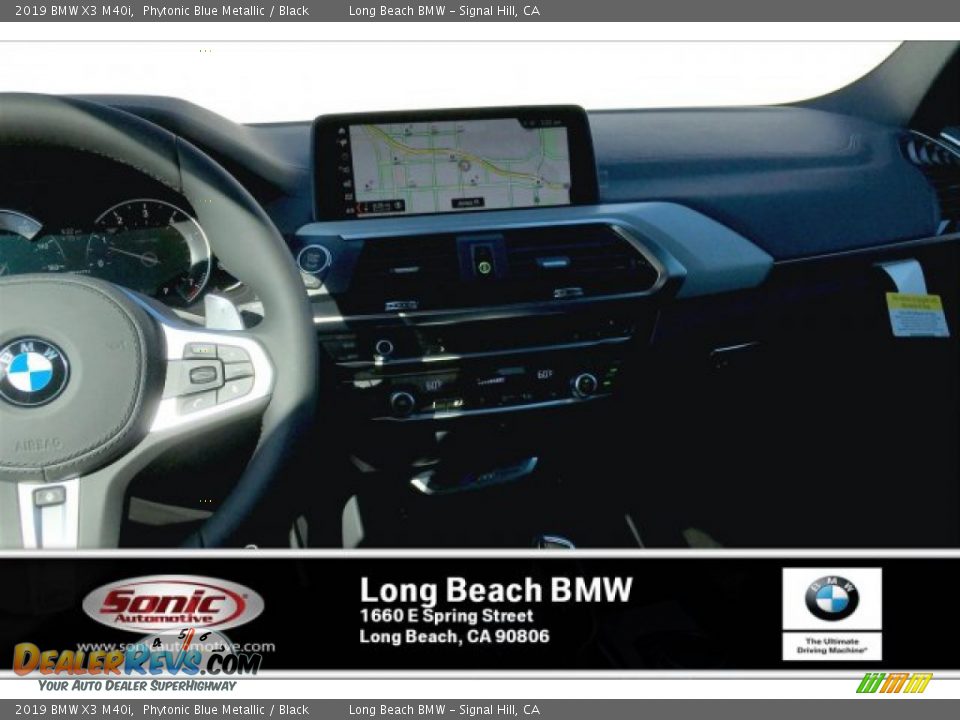Viewport: 960px width, 720px height.
Task: Click the BMW roundel on the steering wheel
Action: tap(32, 371)
